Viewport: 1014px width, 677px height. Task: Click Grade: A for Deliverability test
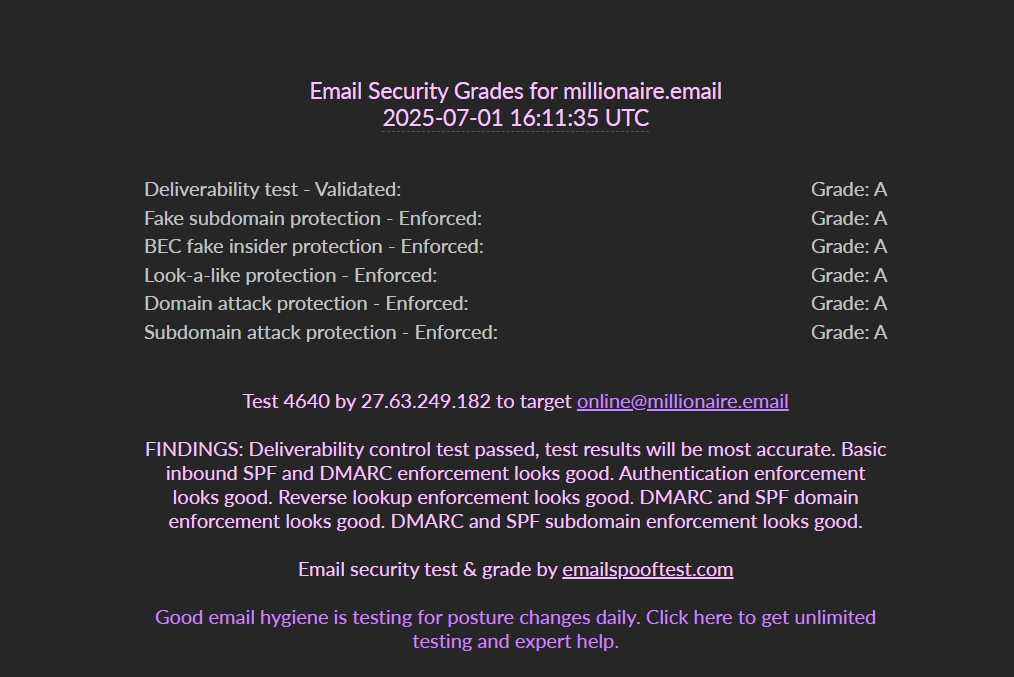coord(849,189)
